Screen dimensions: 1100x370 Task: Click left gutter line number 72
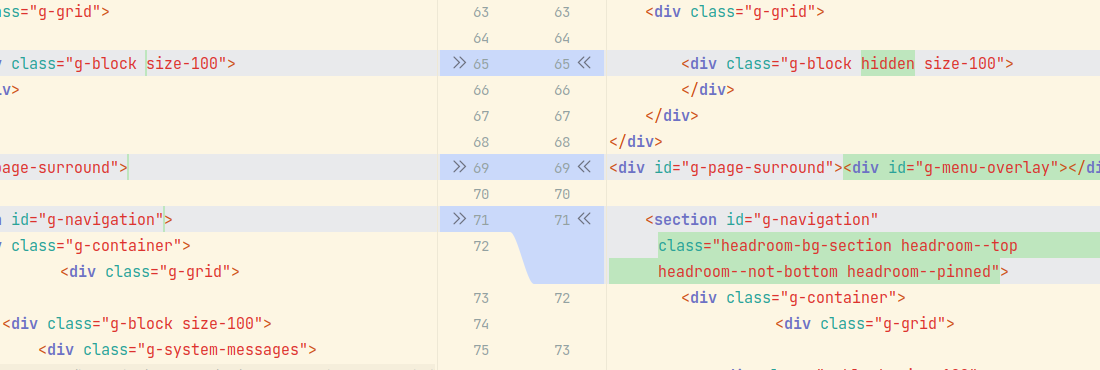pyautogui.click(x=481, y=246)
